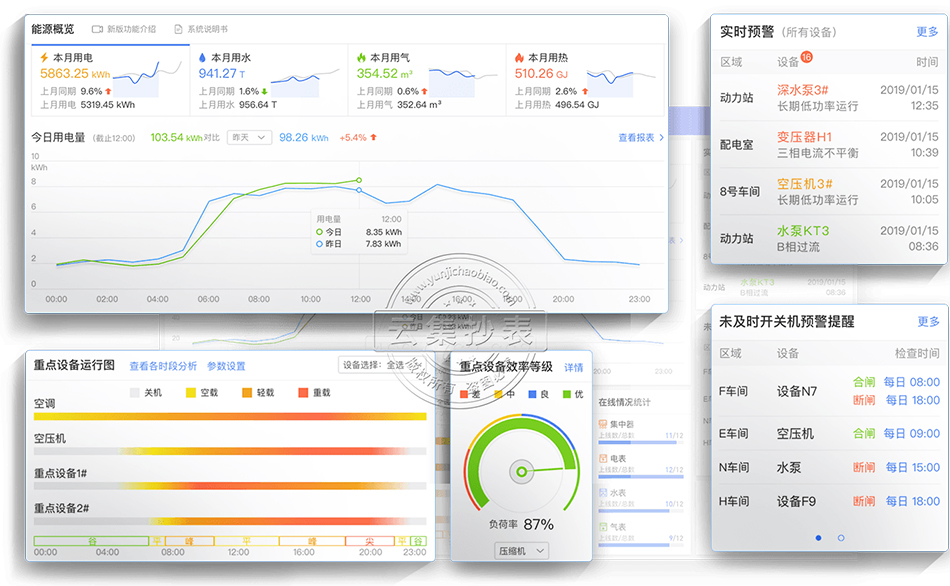Click the 集中器 icon in online statistics

pos(602,424)
